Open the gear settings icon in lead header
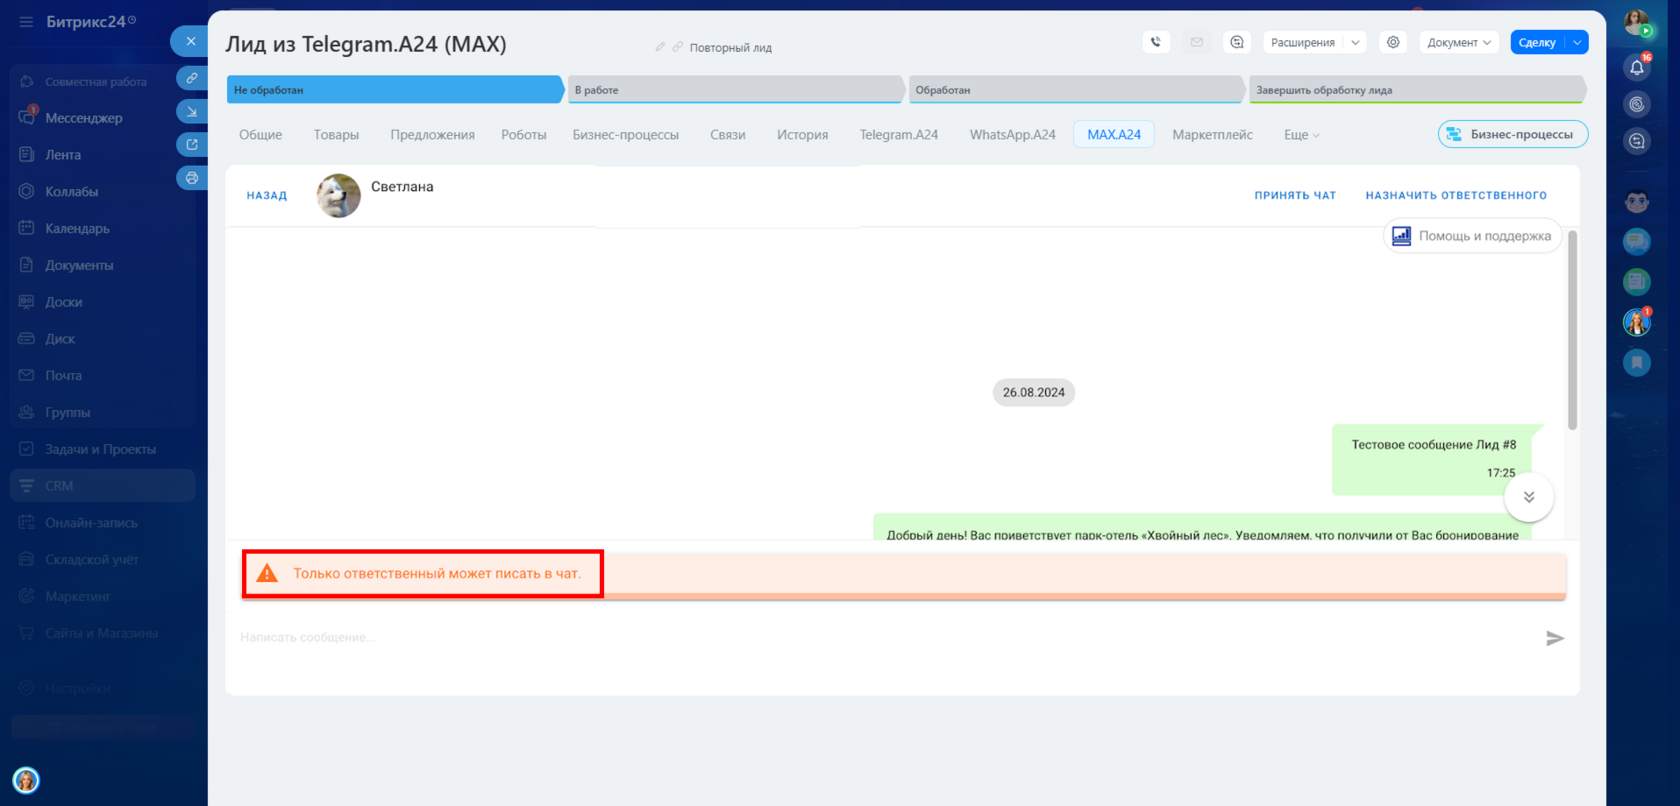 pos(1393,42)
